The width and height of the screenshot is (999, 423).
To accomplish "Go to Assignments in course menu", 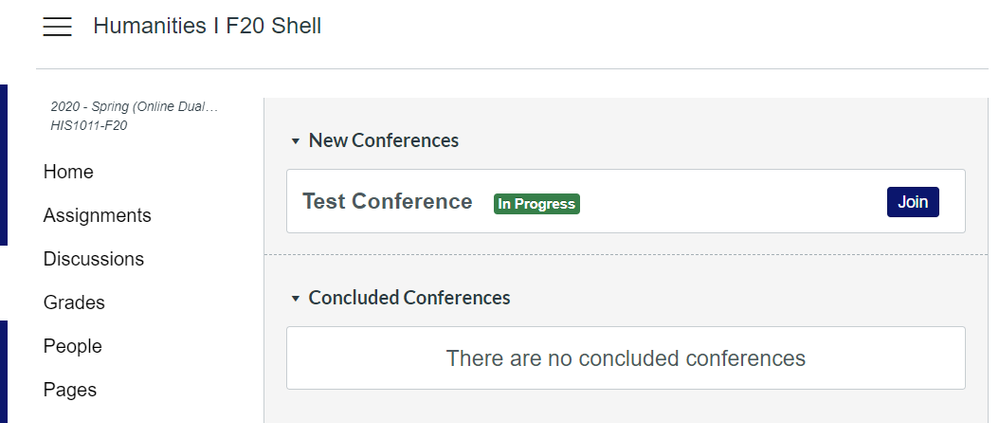I will (97, 215).
